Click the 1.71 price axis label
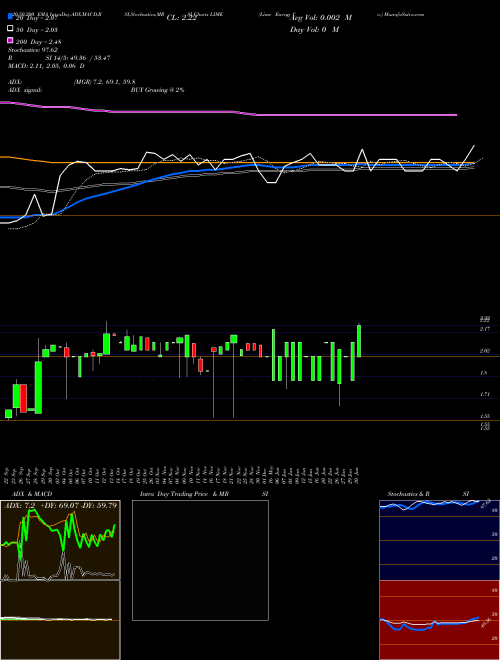500x660 pixels. (484, 394)
